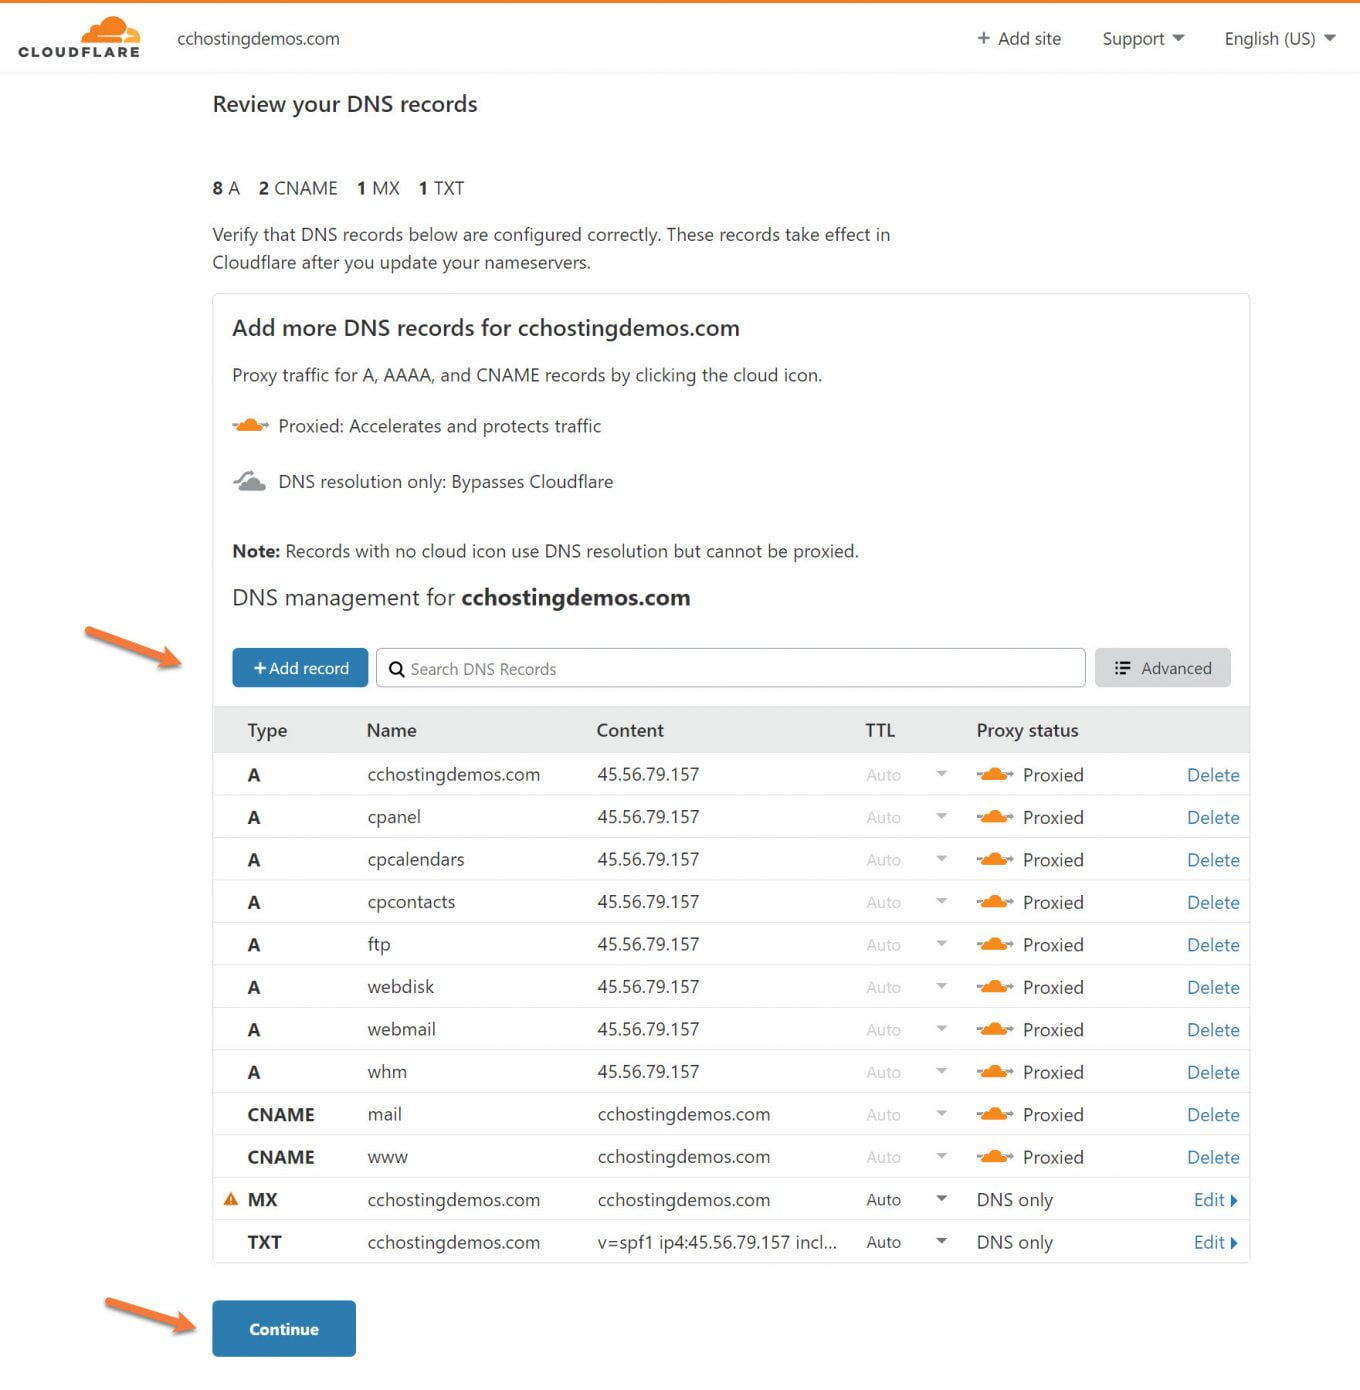Image resolution: width=1360 pixels, height=1390 pixels.
Task: Delete the cpcontacts A record
Action: [x=1212, y=902]
